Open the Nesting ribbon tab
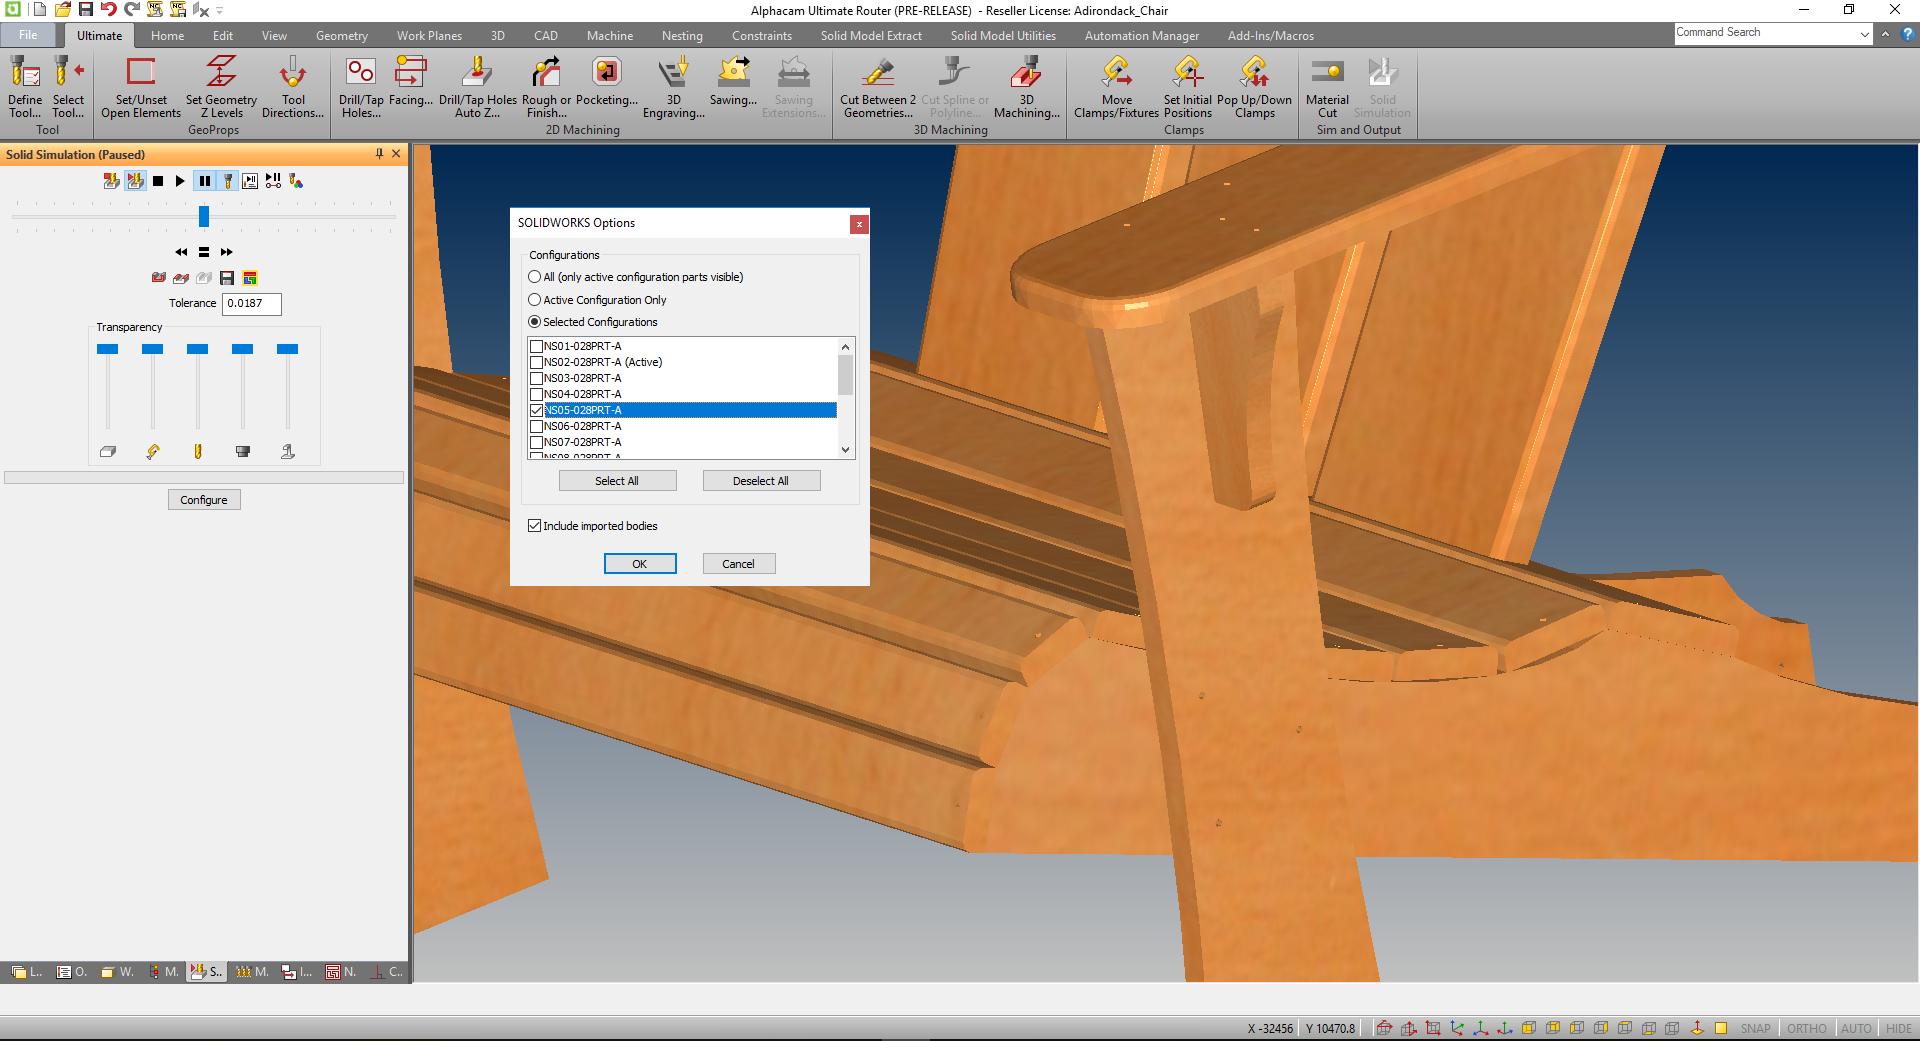 pyautogui.click(x=682, y=36)
